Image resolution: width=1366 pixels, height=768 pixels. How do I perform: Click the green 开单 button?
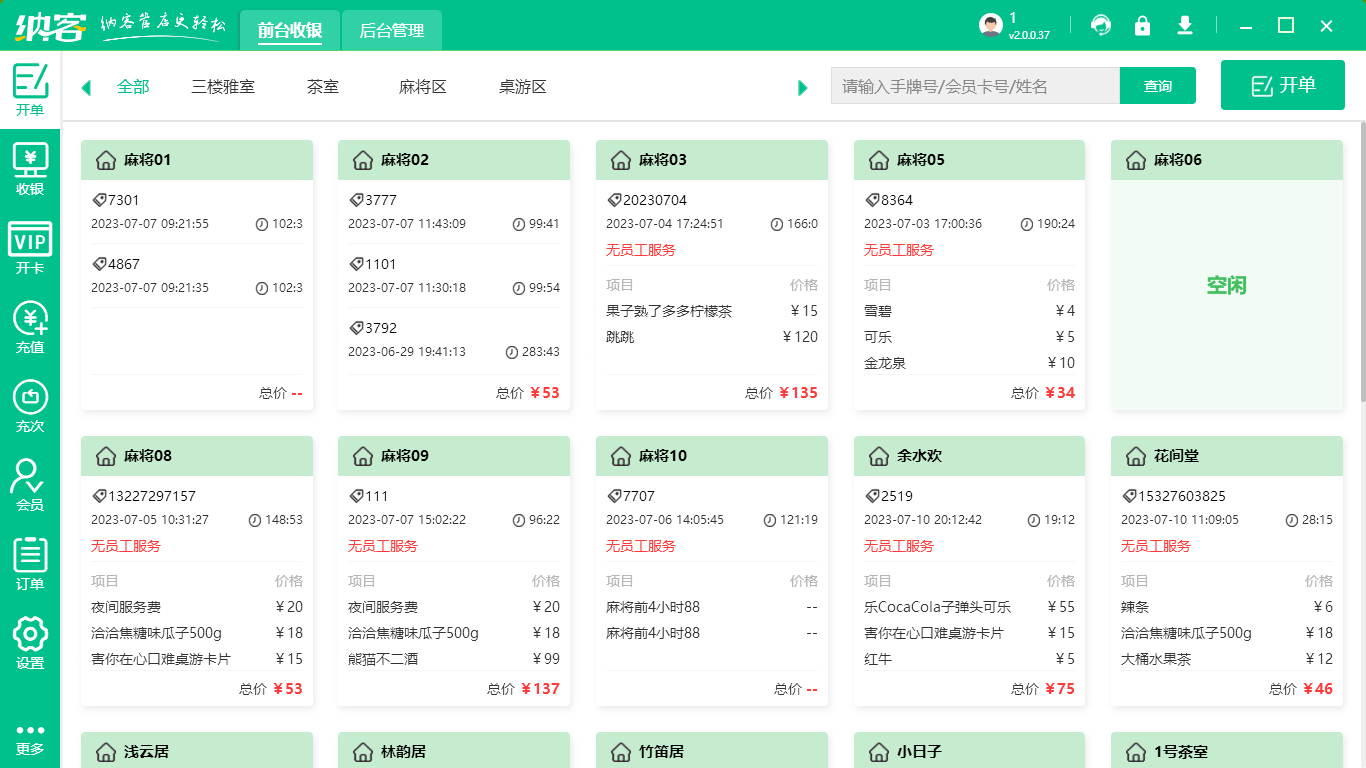(x=1282, y=84)
